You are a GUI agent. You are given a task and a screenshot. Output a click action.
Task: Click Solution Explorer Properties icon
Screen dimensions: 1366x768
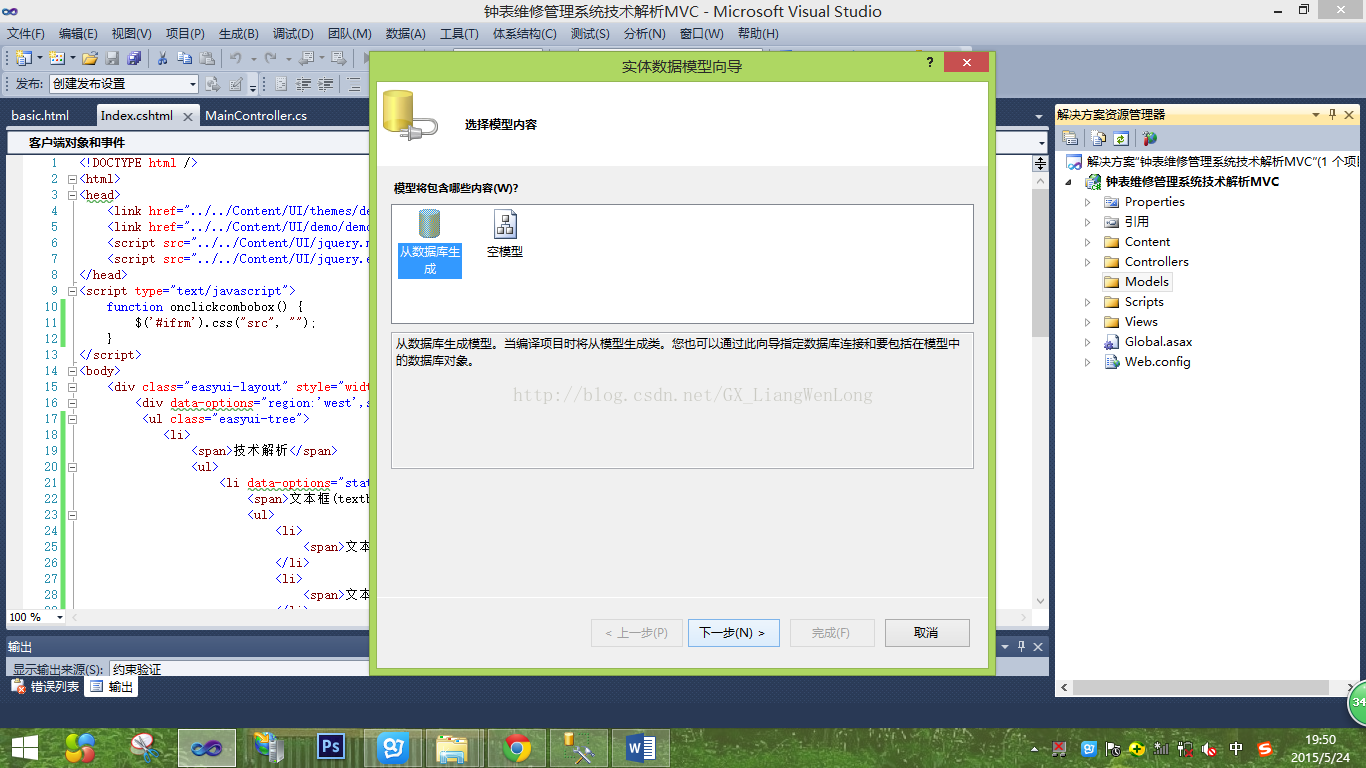1070,139
